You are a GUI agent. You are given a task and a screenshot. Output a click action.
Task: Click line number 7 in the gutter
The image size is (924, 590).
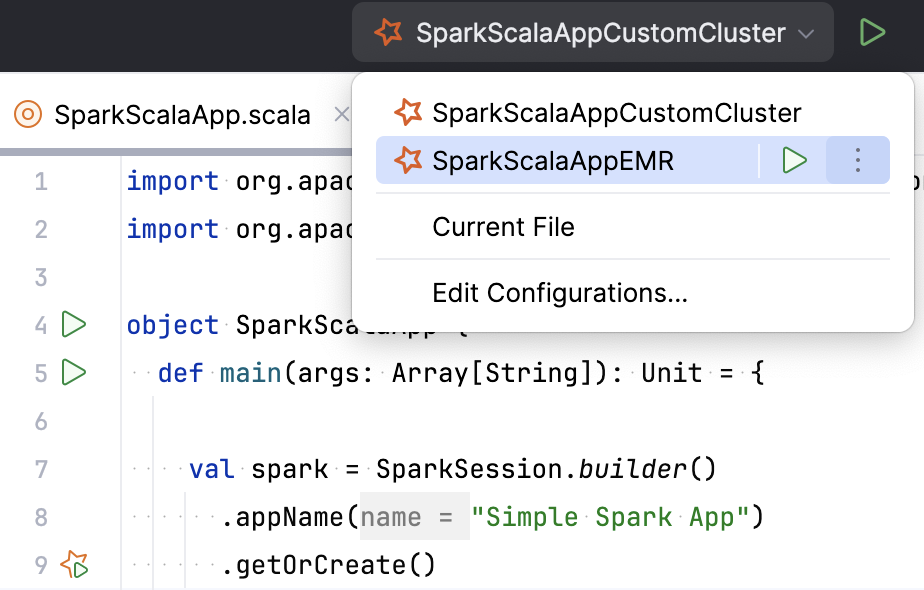(x=41, y=468)
